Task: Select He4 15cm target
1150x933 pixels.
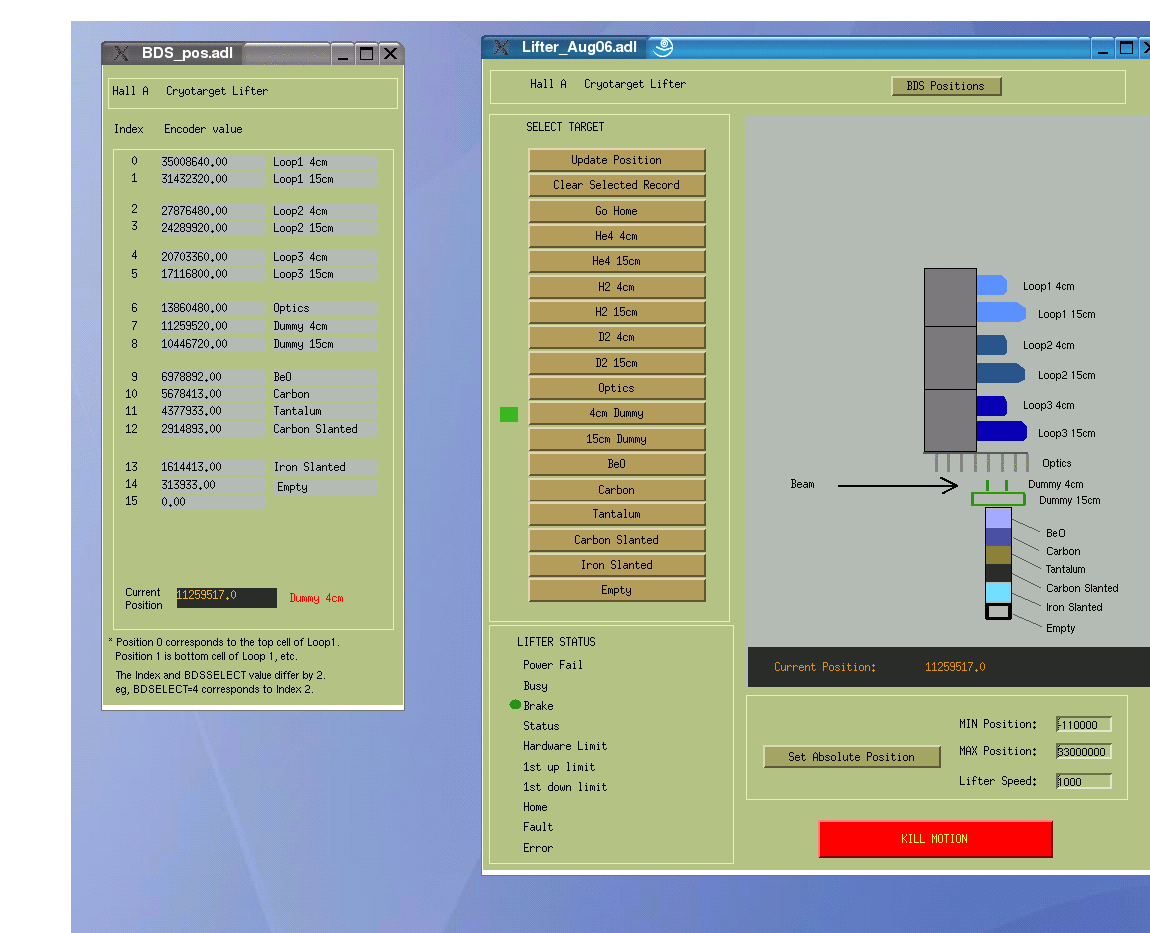Action: [617, 261]
